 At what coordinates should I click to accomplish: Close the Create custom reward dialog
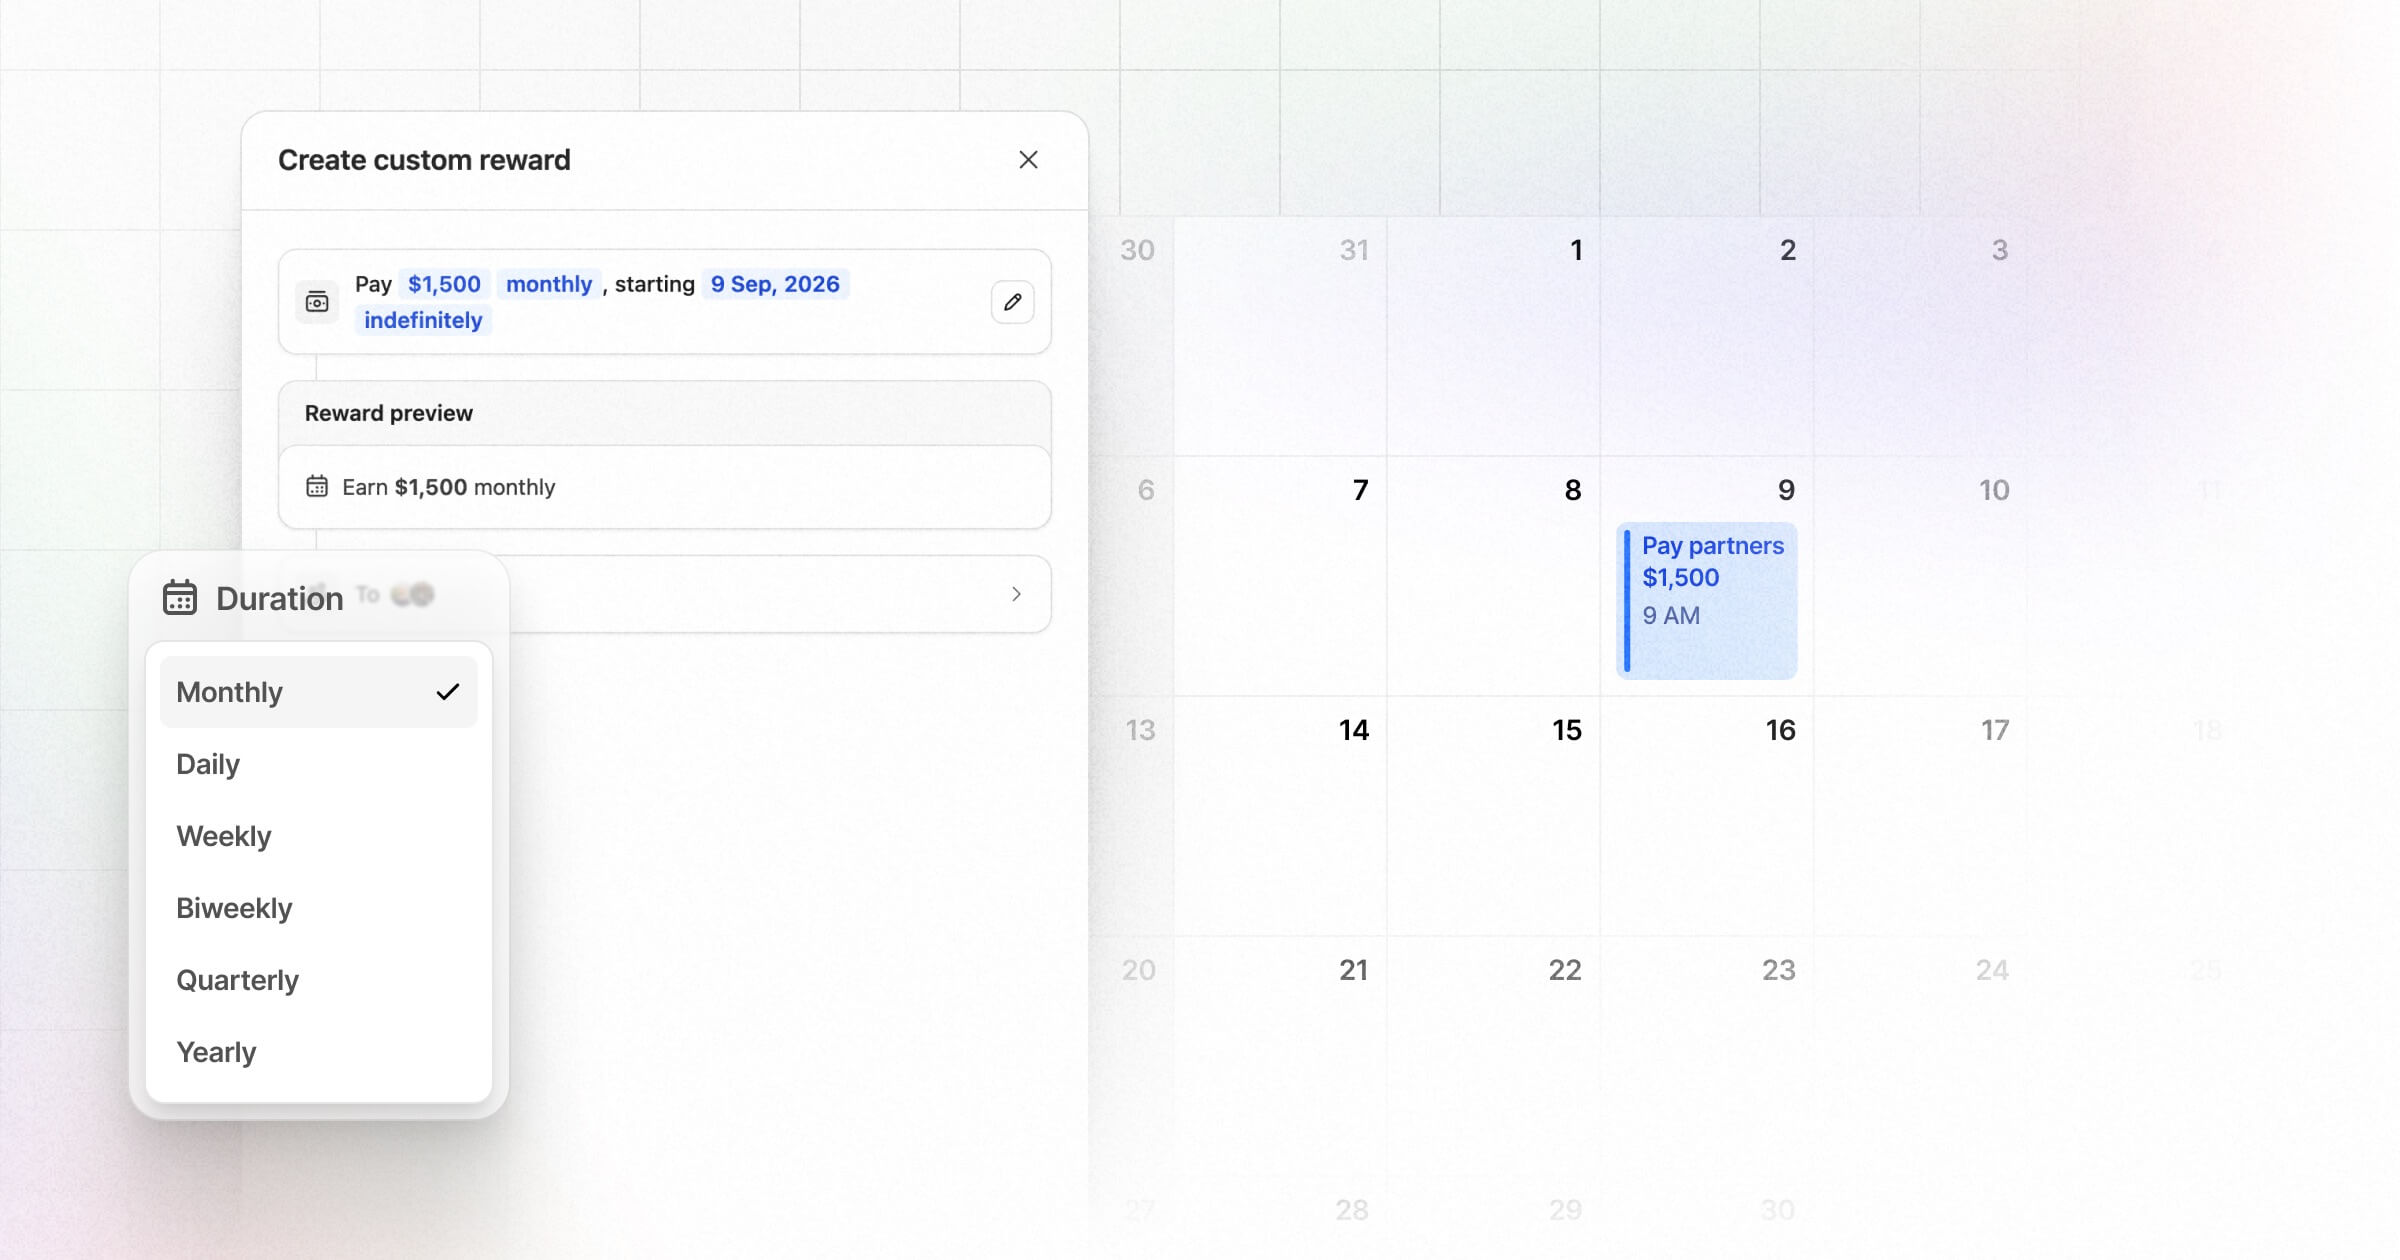pyautogui.click(x=1028, y=160)
